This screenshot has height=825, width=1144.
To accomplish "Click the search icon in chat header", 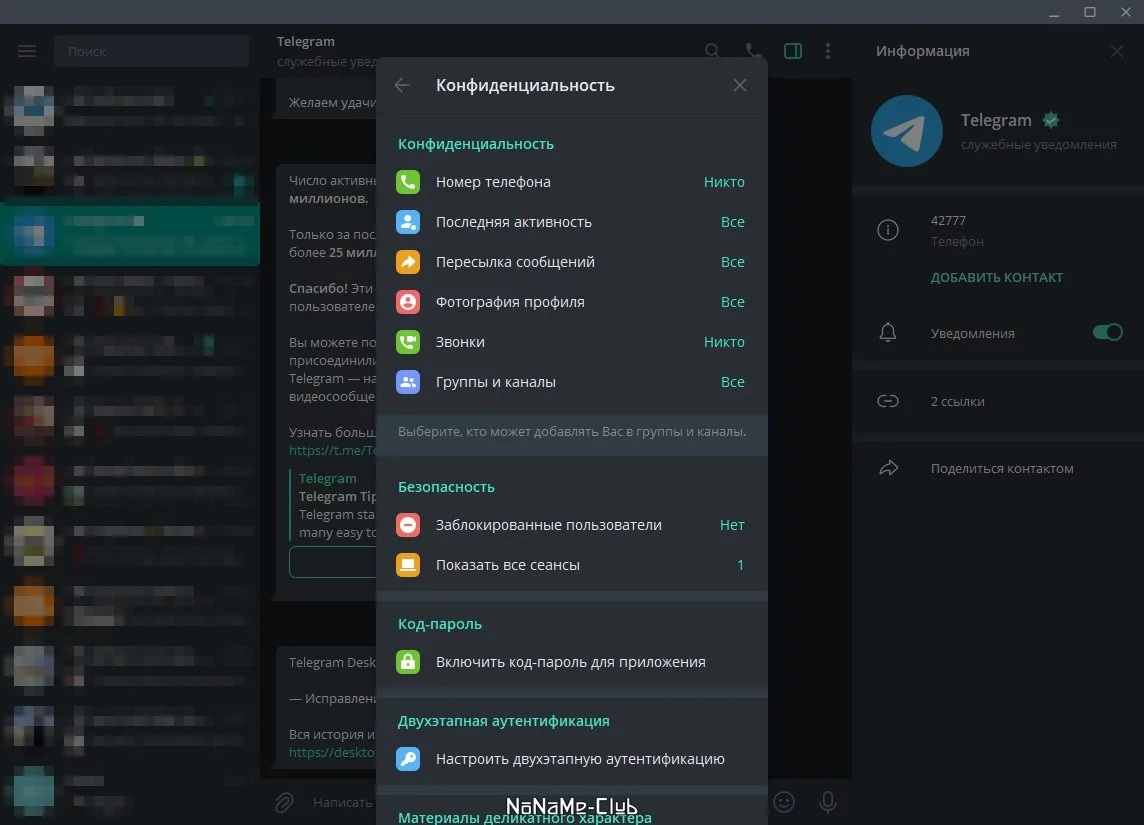I will pyautogui.click(x=713, y=51).
